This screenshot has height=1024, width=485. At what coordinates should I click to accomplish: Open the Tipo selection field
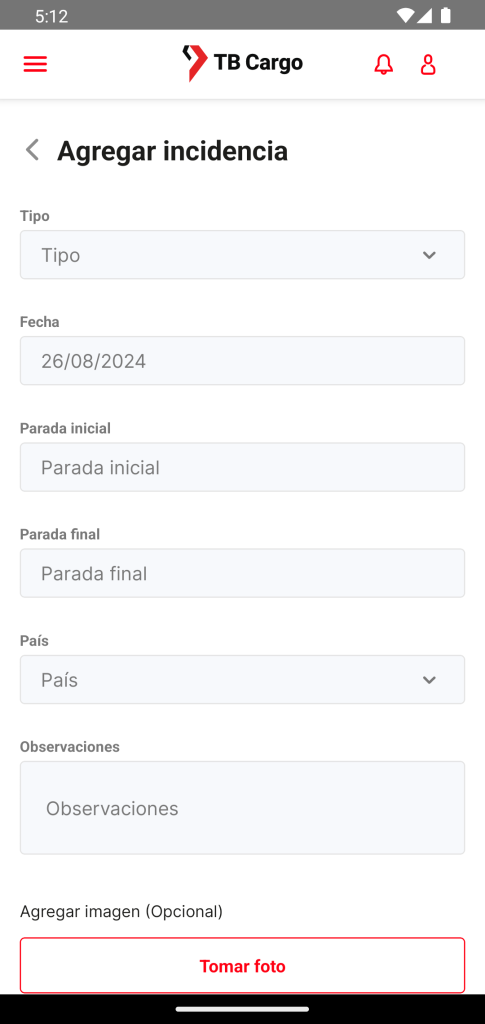point(242,255)
